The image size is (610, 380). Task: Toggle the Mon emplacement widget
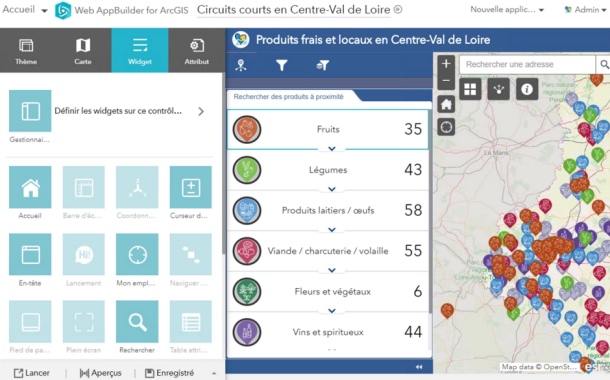[137, 254]
